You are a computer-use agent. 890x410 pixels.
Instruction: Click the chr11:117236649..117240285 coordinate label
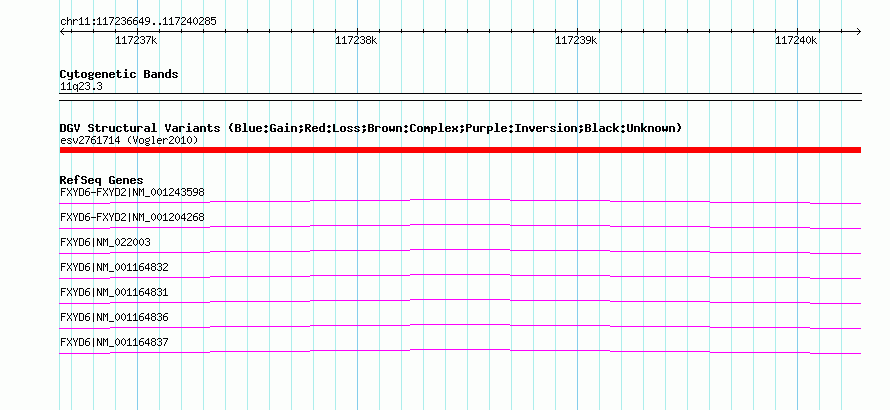click(x=138, y=22)
